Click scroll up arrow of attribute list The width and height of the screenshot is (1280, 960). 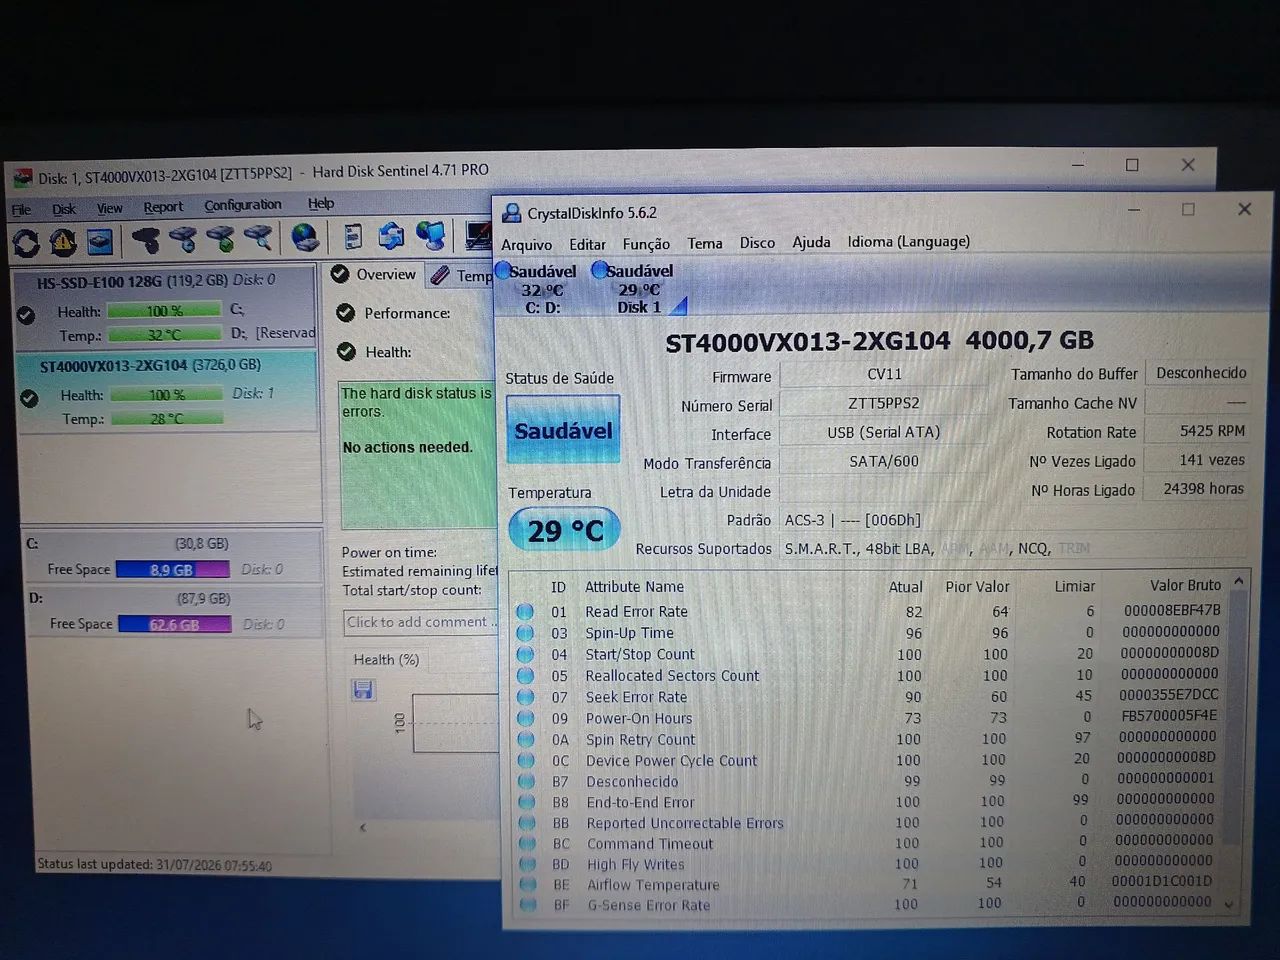[x=1239, y=583]
